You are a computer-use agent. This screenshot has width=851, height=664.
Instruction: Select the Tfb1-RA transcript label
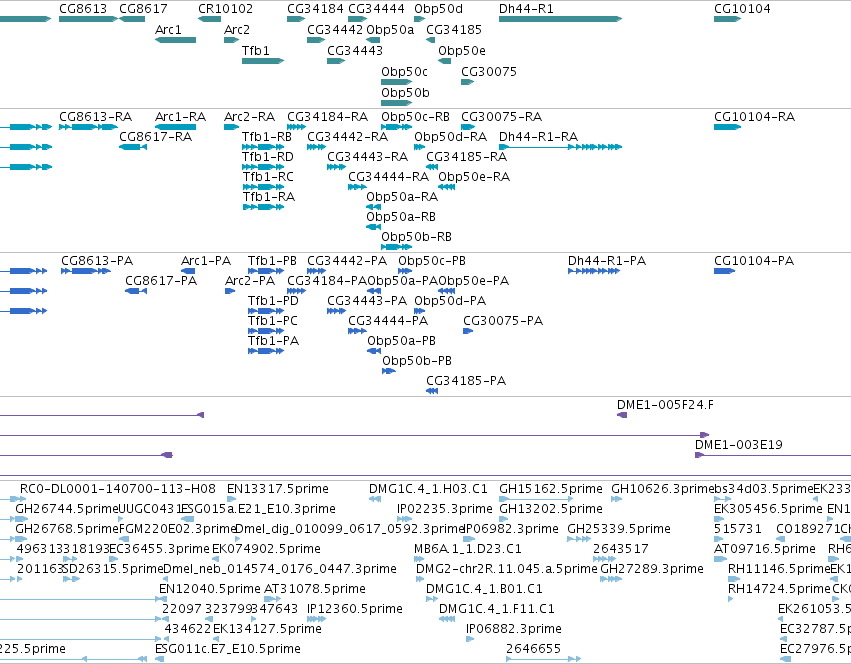269,198
